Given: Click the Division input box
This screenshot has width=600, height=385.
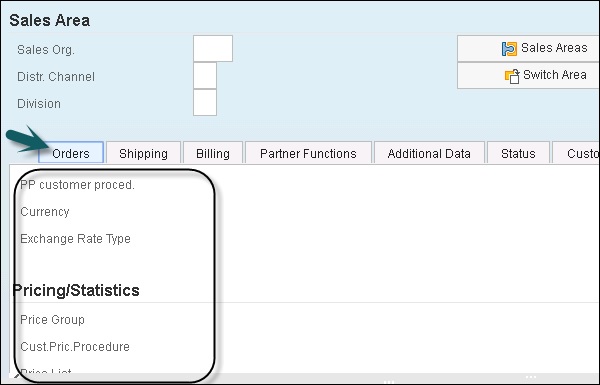Looking at the screenshot, I should click(205, 103).
